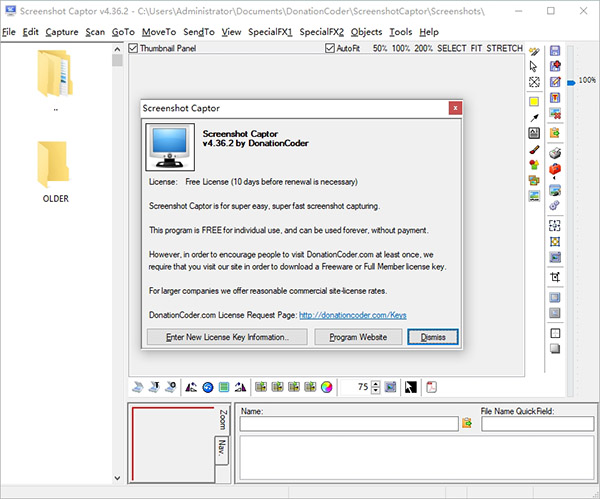Click the scanner icon marked with T
The width and height of the screenshot is (600, 499).
pyautogui.click(x=154, y=387)
